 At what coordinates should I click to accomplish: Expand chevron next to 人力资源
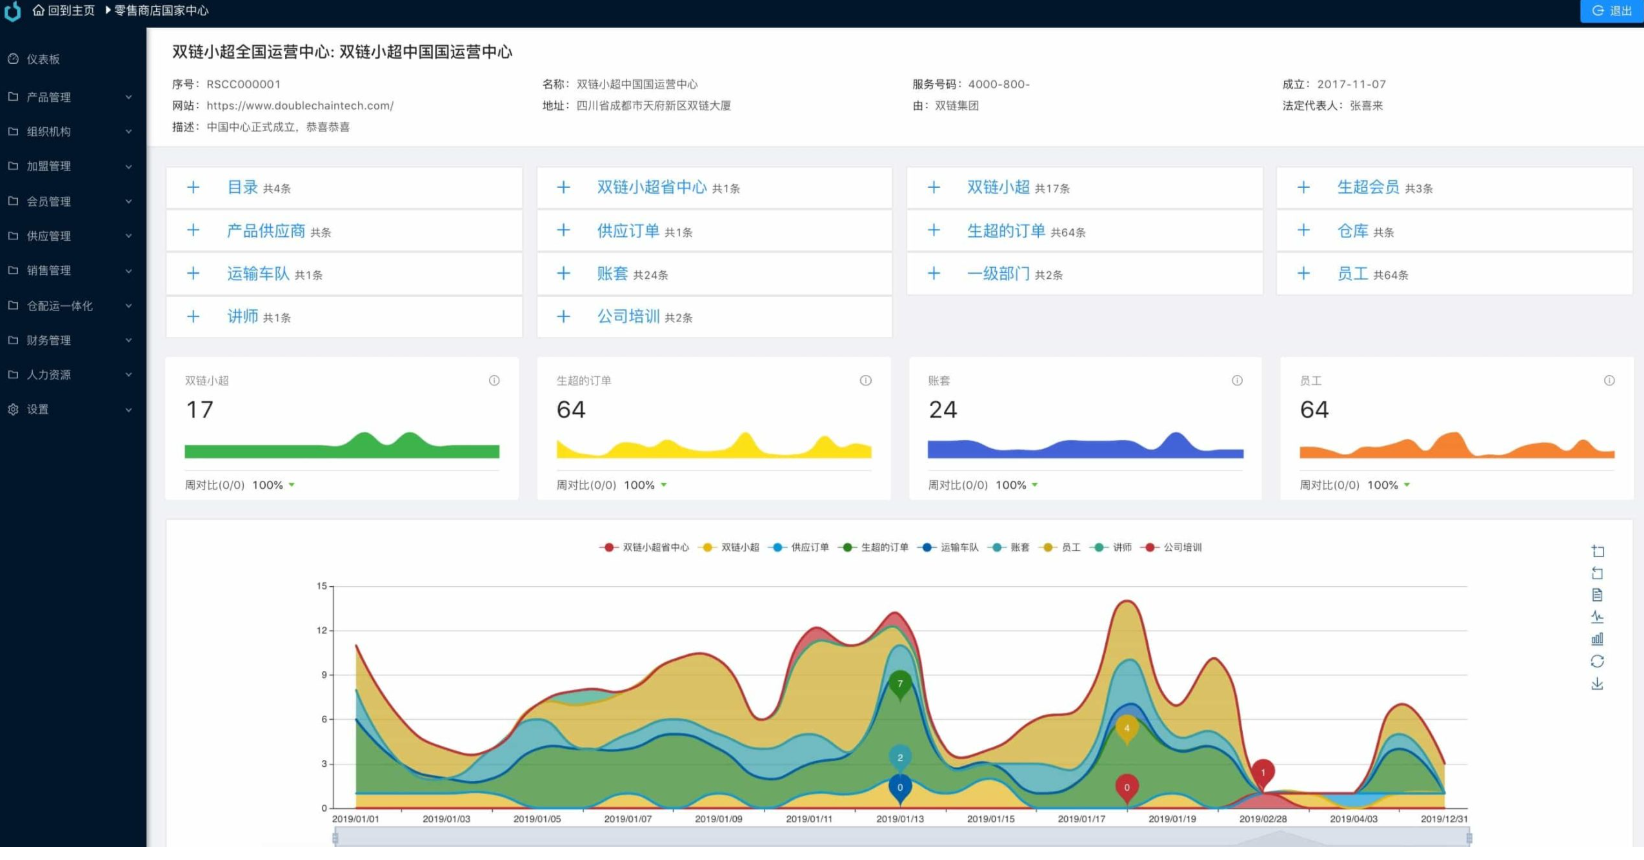(128, 375)
